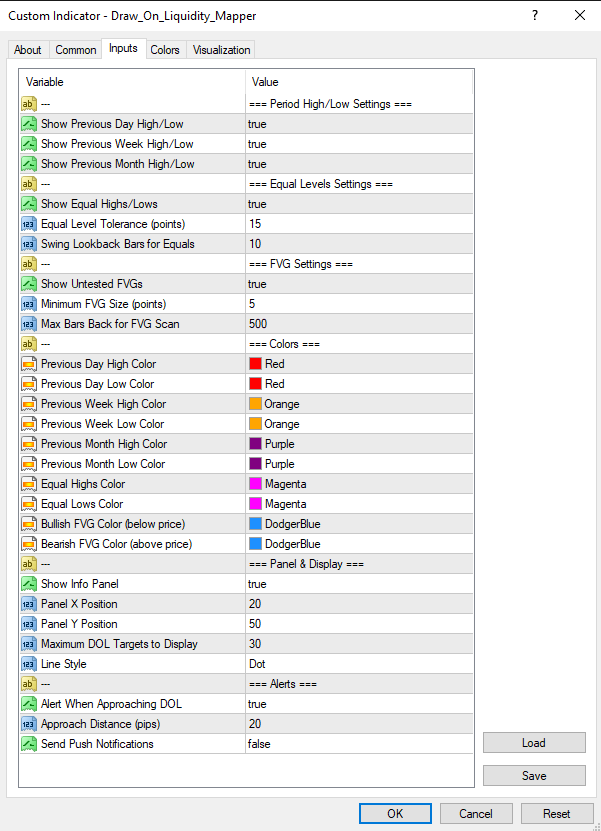Click the color icon beside Previous Week Low Color
The width and height of the screenshot is (601, 831).
pos(29,424)
